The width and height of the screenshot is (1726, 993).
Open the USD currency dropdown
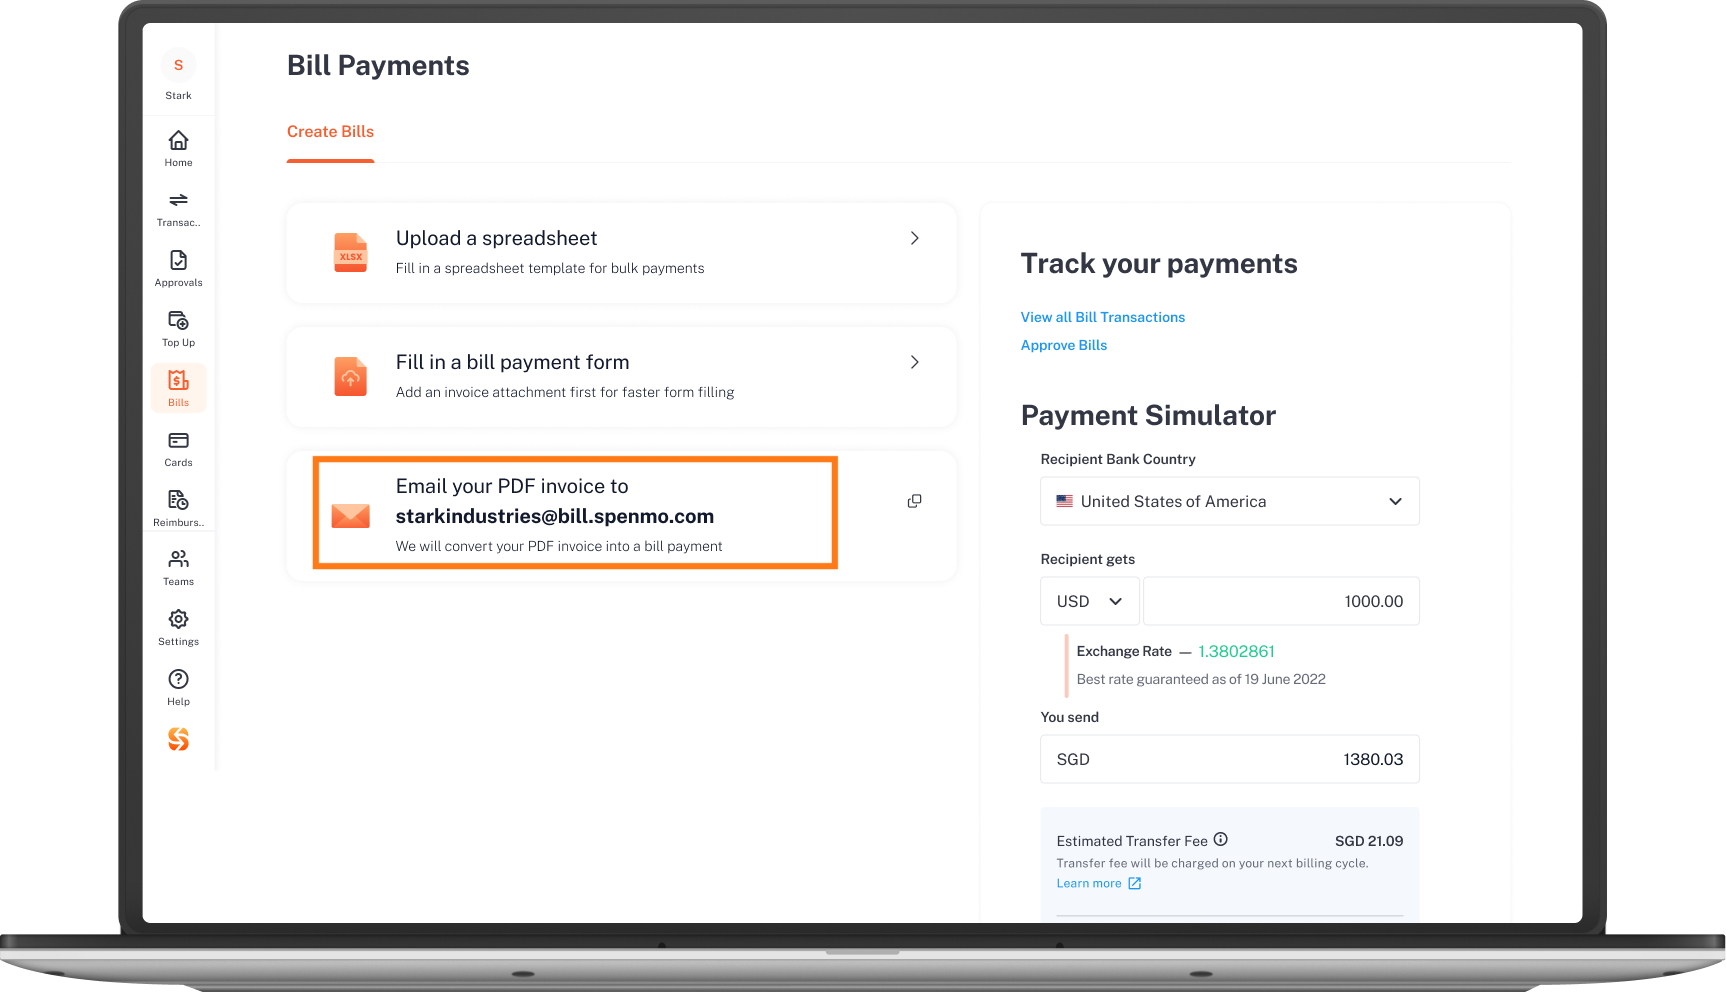pos(1089,601)
